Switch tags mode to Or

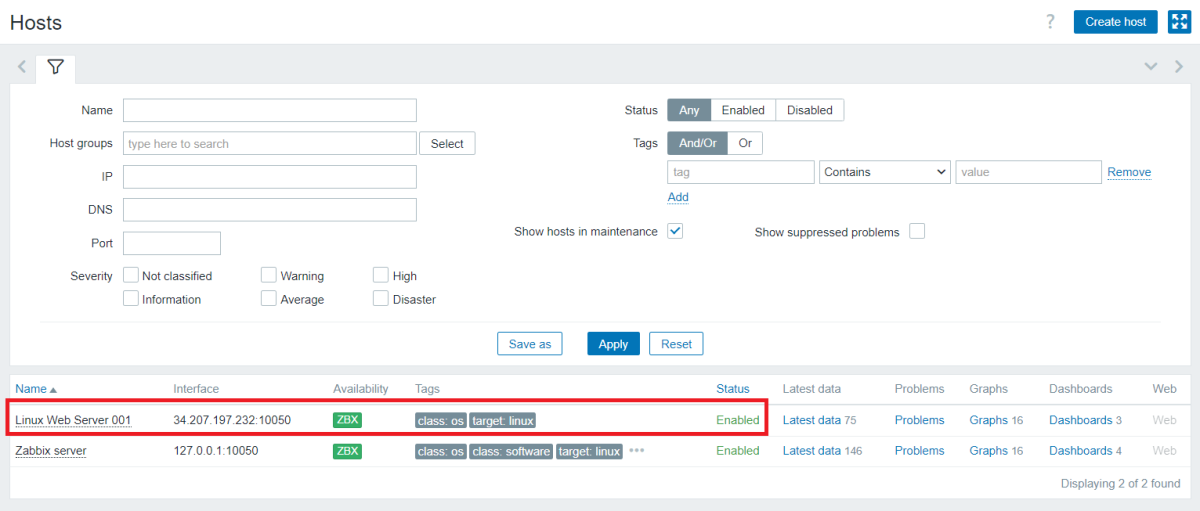pyautogui.click(x=745, y=143)
